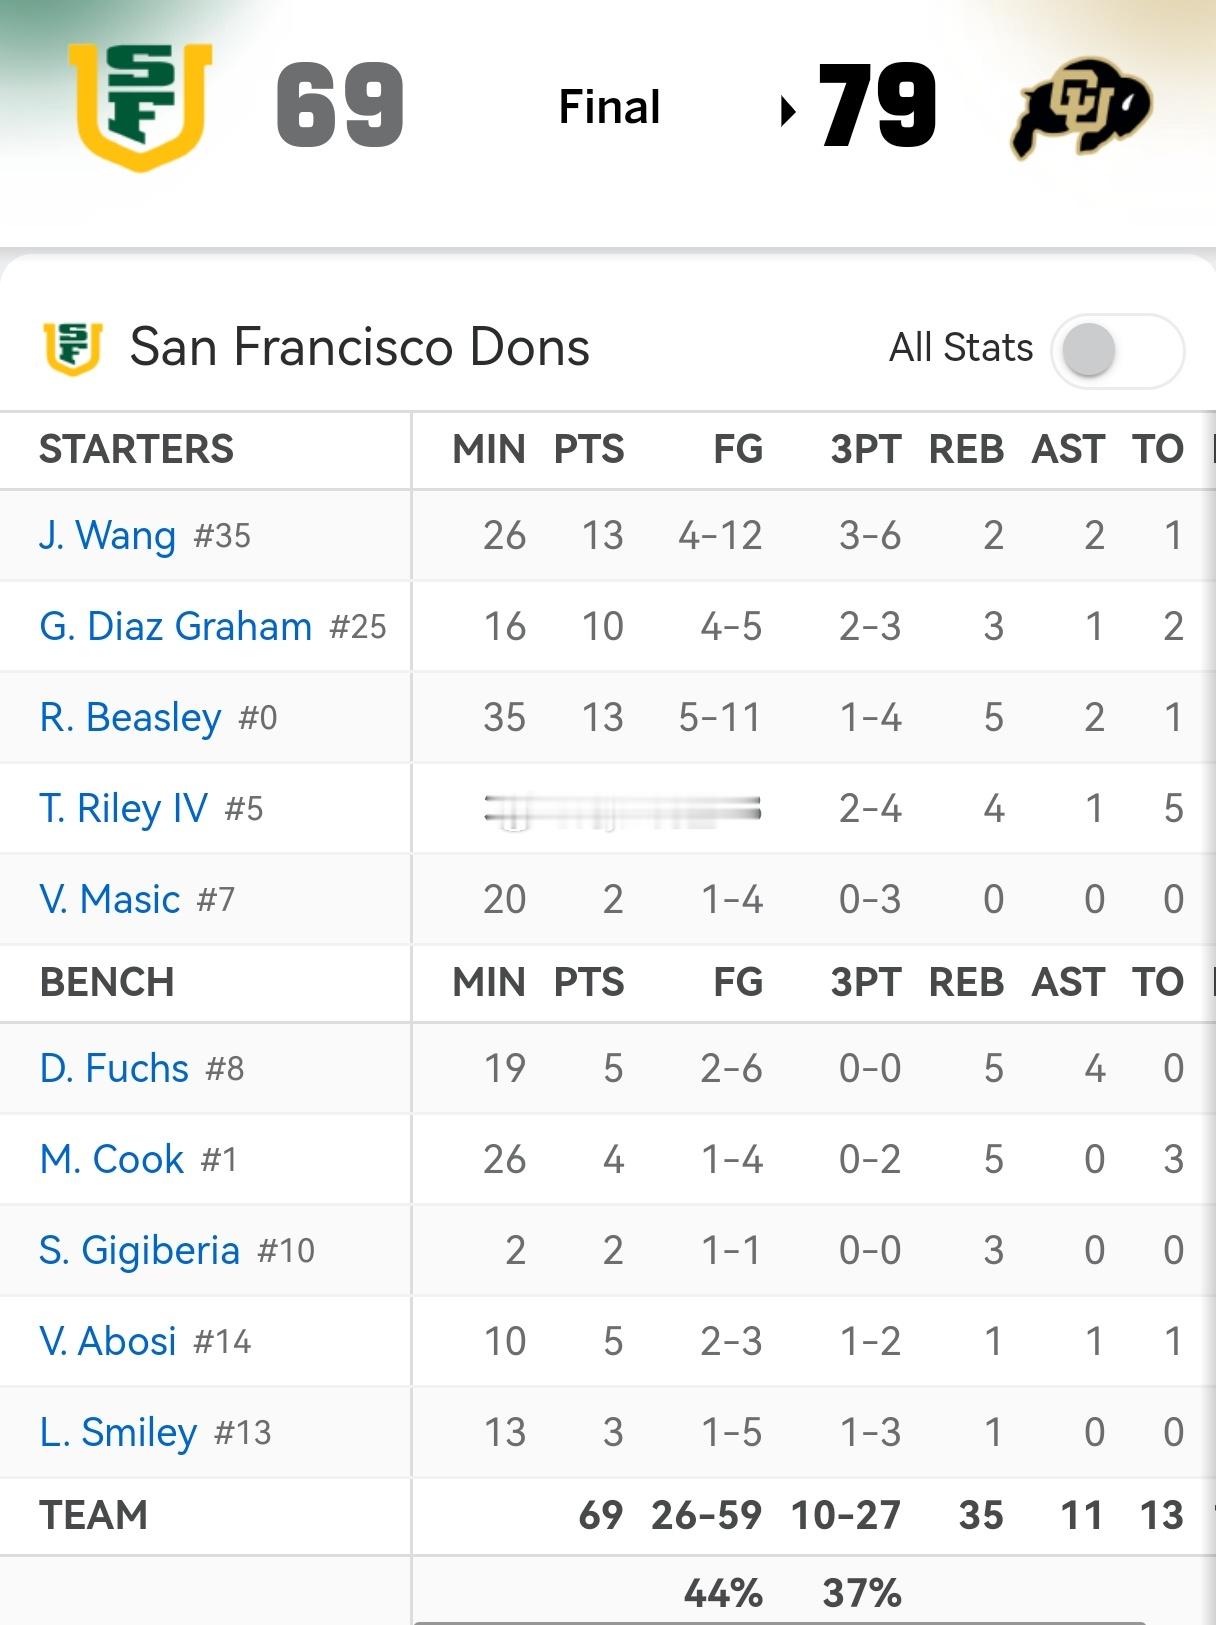
Task: Open V. Abosi player profile
Action: click(108, 1342)
